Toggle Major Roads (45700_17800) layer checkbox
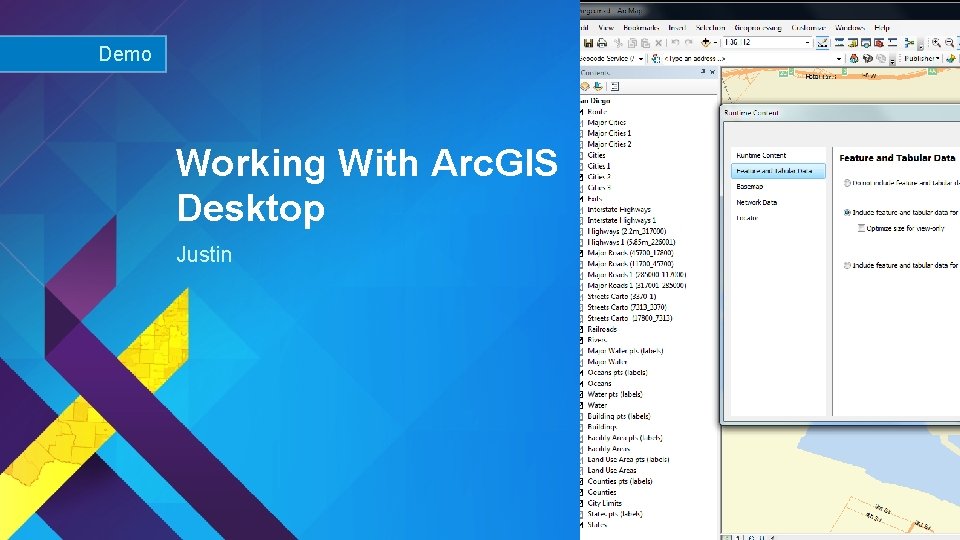Viewport: 960px width, 540px height. click(581, 253)
